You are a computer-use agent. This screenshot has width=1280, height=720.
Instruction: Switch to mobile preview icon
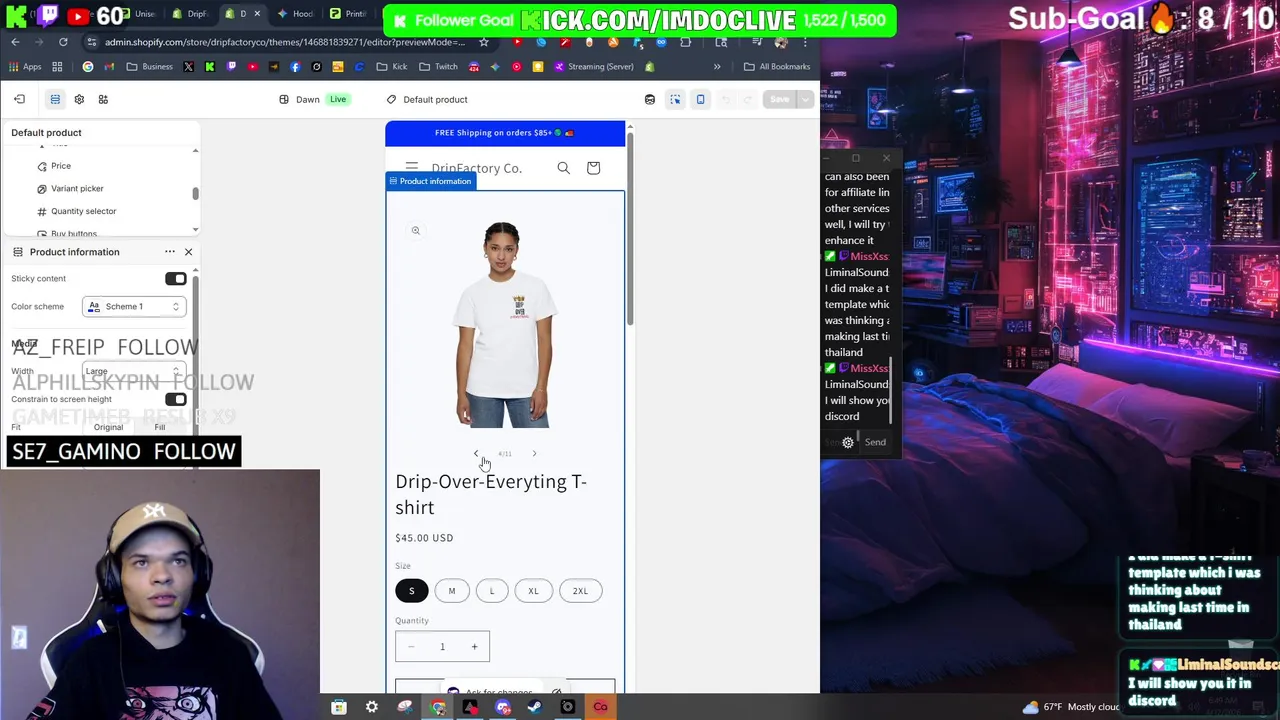click(x=700, y=99)
